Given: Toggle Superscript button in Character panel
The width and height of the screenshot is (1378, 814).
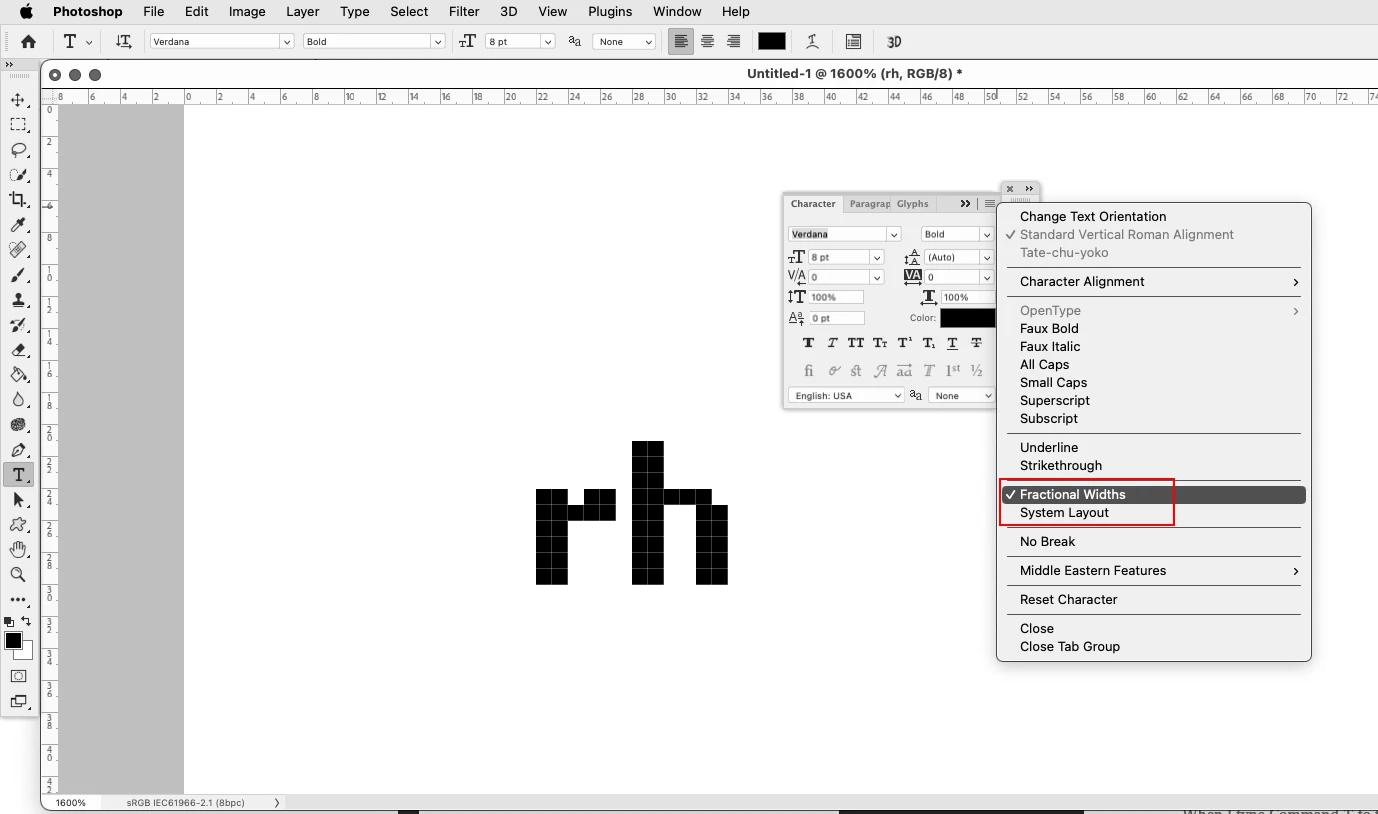Looking at the screenshot, I should [x=904, y=343].
